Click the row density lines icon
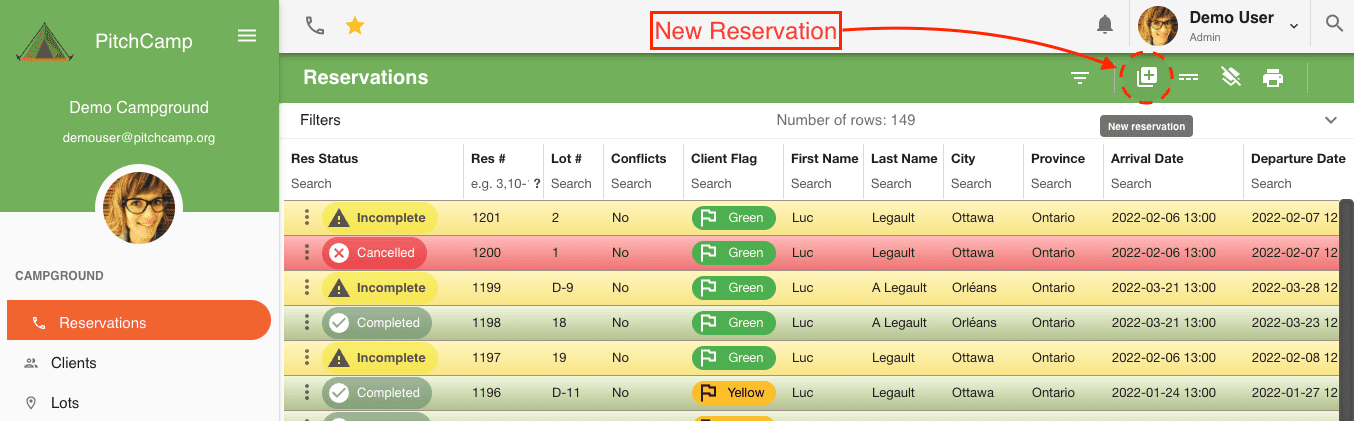 (1188, 78)
